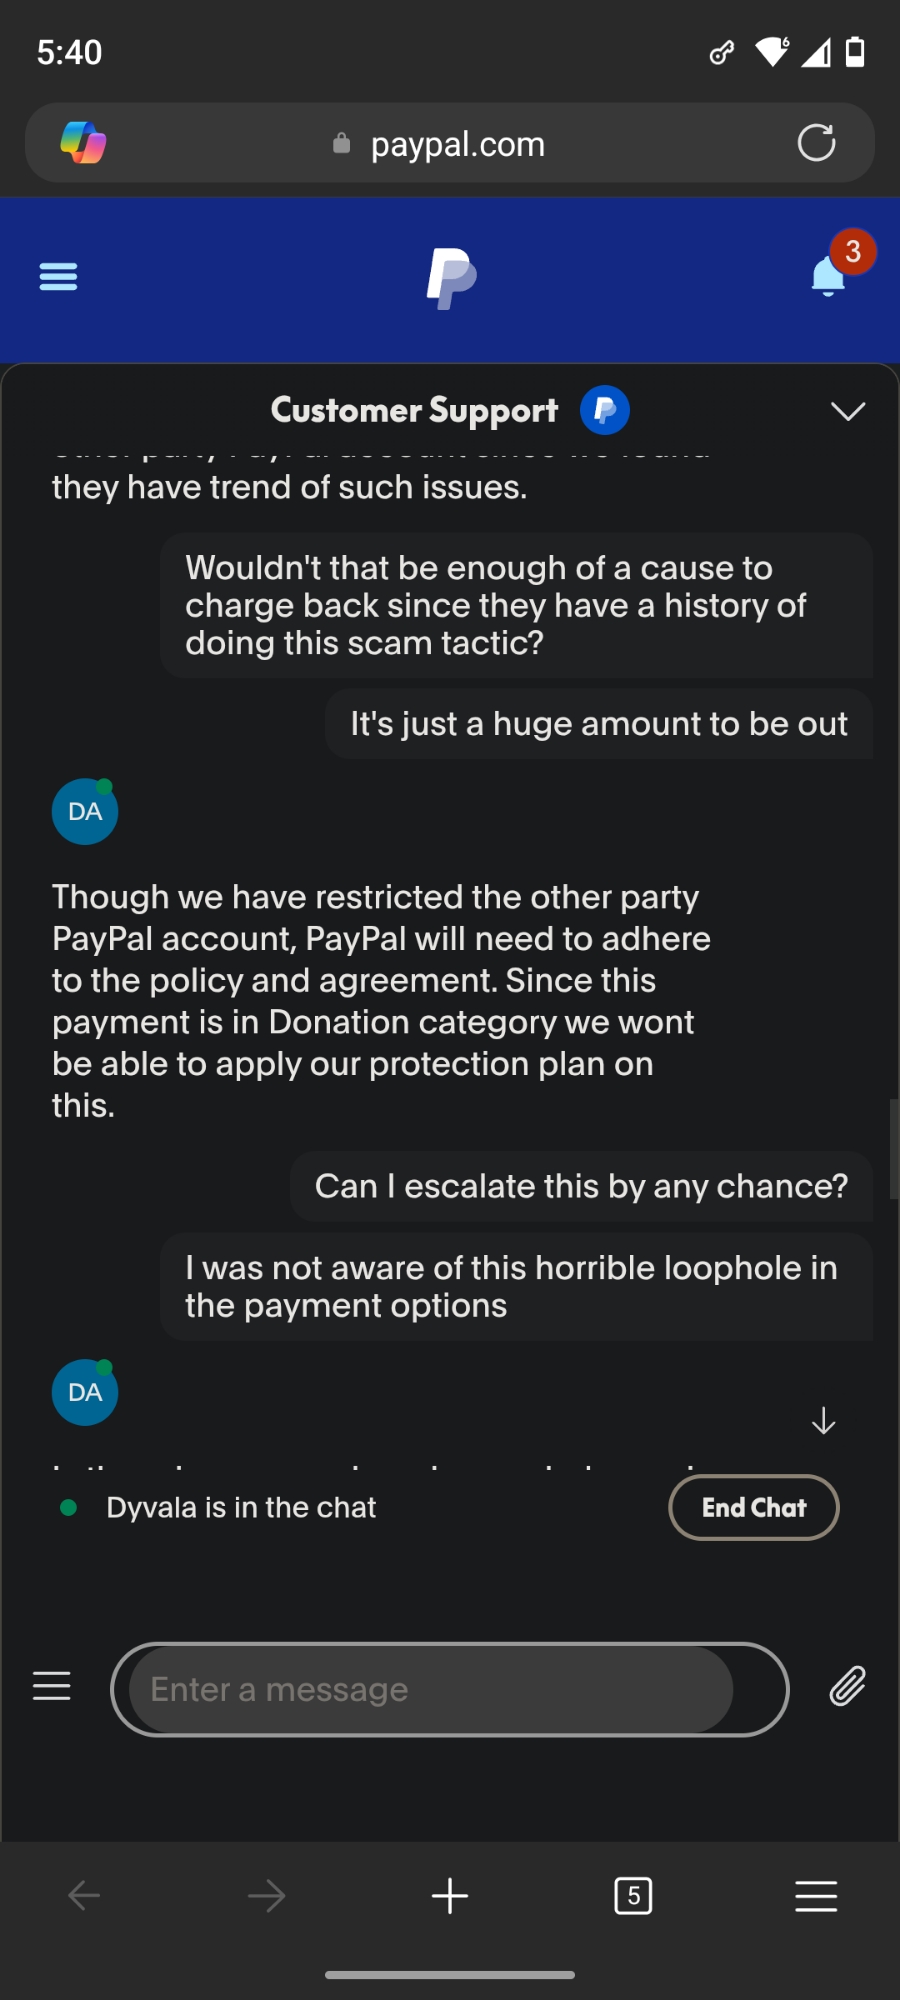This screenshot has width=900, height=2000.
Task: Tap the Copilot icon in address bar
Action: 83,143
